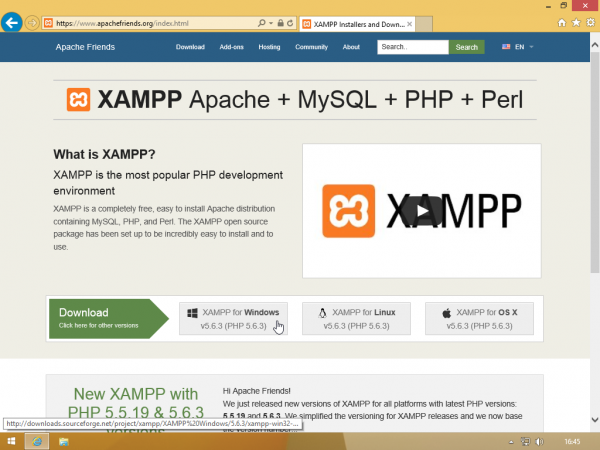600x450 pixels.
Task: Open browser Tools gear icon
Action: [590, 23]
